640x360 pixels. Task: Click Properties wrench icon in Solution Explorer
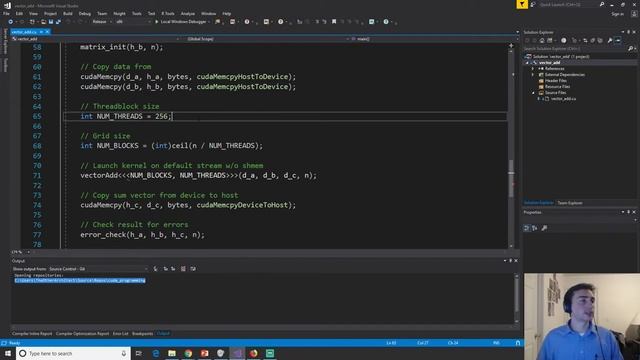[x=610, y=40]
